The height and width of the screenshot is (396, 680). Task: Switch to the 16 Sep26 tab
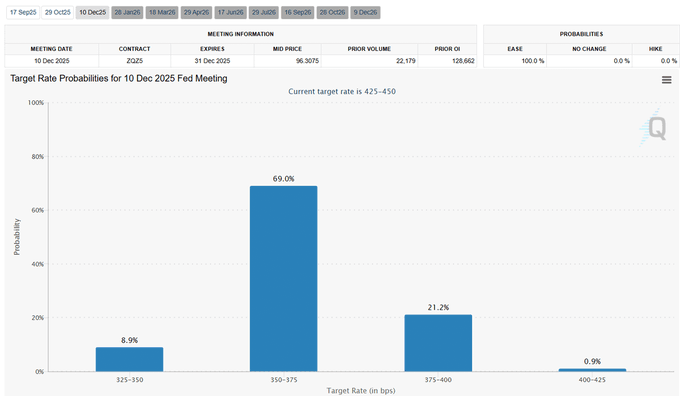pyautogui.click(x=298, y=13)
